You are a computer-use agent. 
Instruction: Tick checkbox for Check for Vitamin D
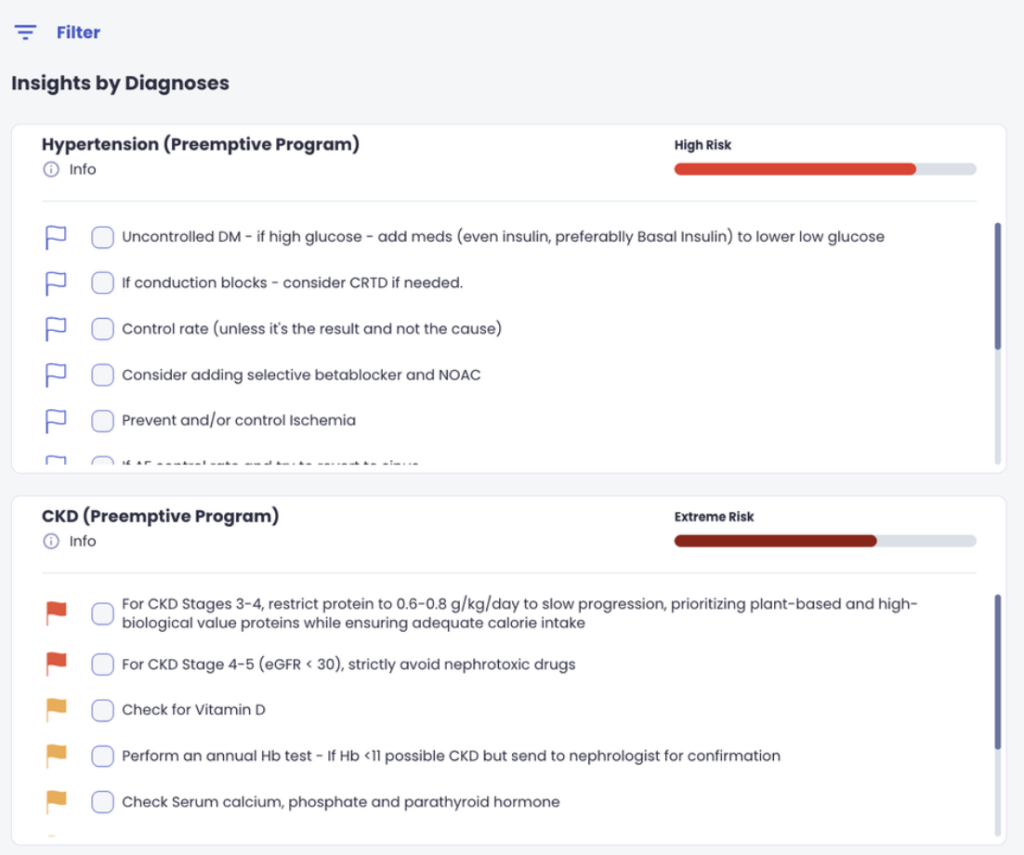103,710
